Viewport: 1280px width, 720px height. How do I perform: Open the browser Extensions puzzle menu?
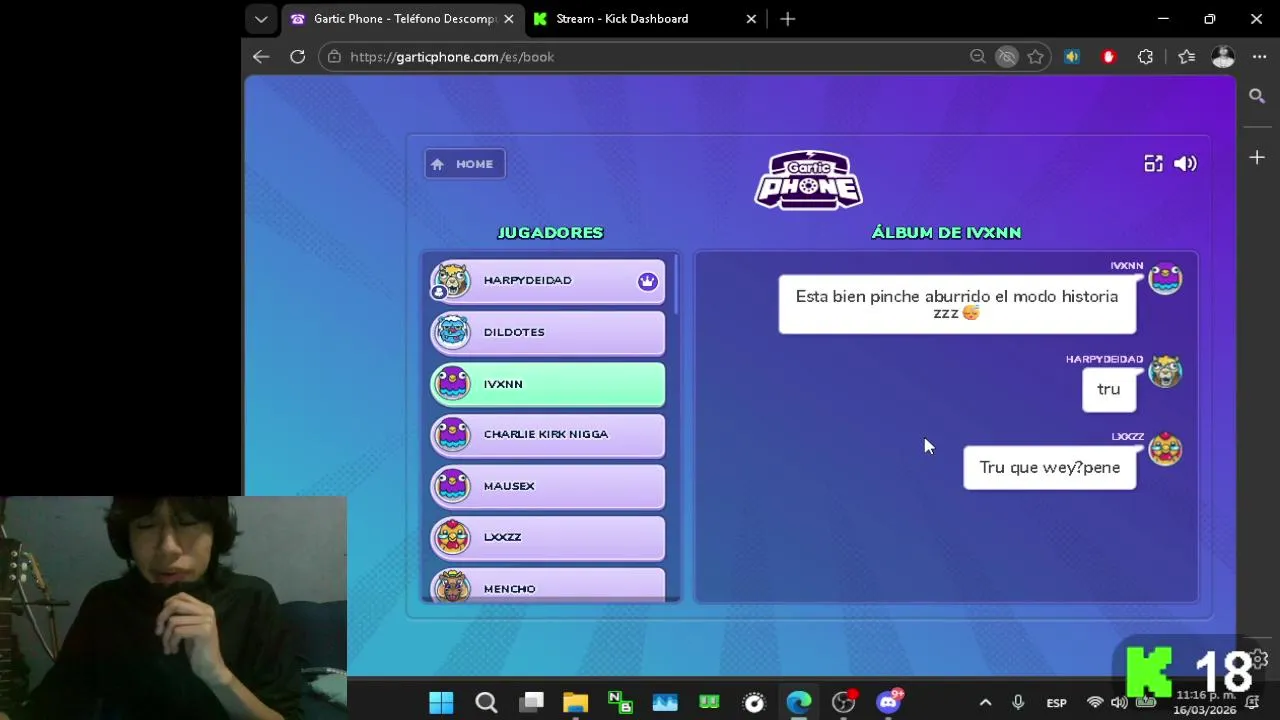1146,57
